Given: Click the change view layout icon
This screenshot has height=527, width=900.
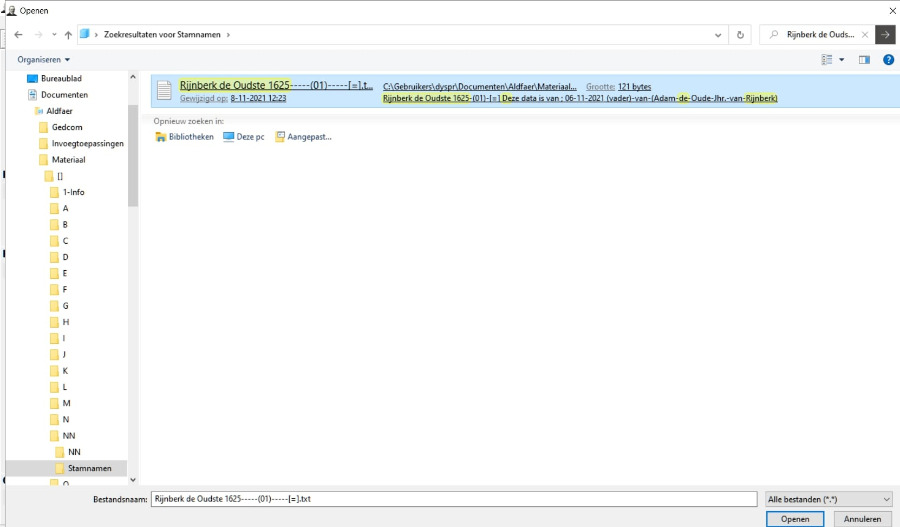Looking at the screenshot, I should click(x=827, y=60).
